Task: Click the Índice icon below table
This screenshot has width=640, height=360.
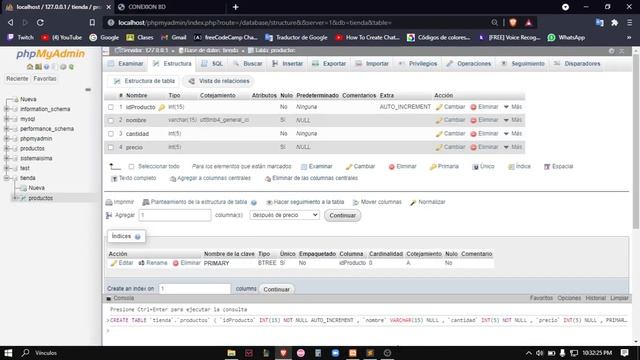Action: click(511, 167)
